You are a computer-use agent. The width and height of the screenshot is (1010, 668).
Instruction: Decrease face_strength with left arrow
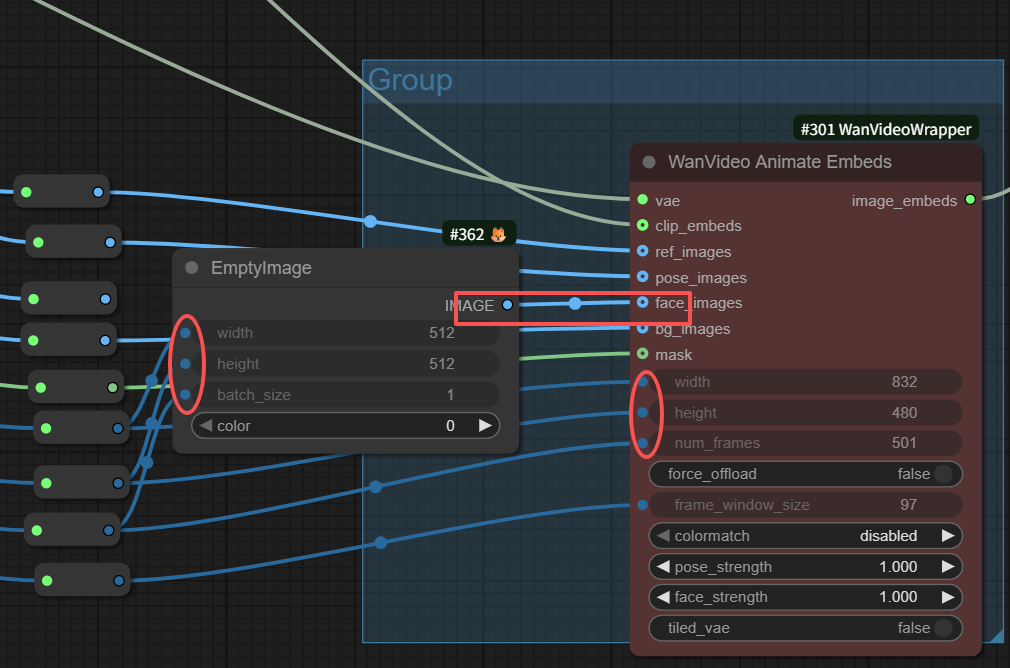pos(663,597)
